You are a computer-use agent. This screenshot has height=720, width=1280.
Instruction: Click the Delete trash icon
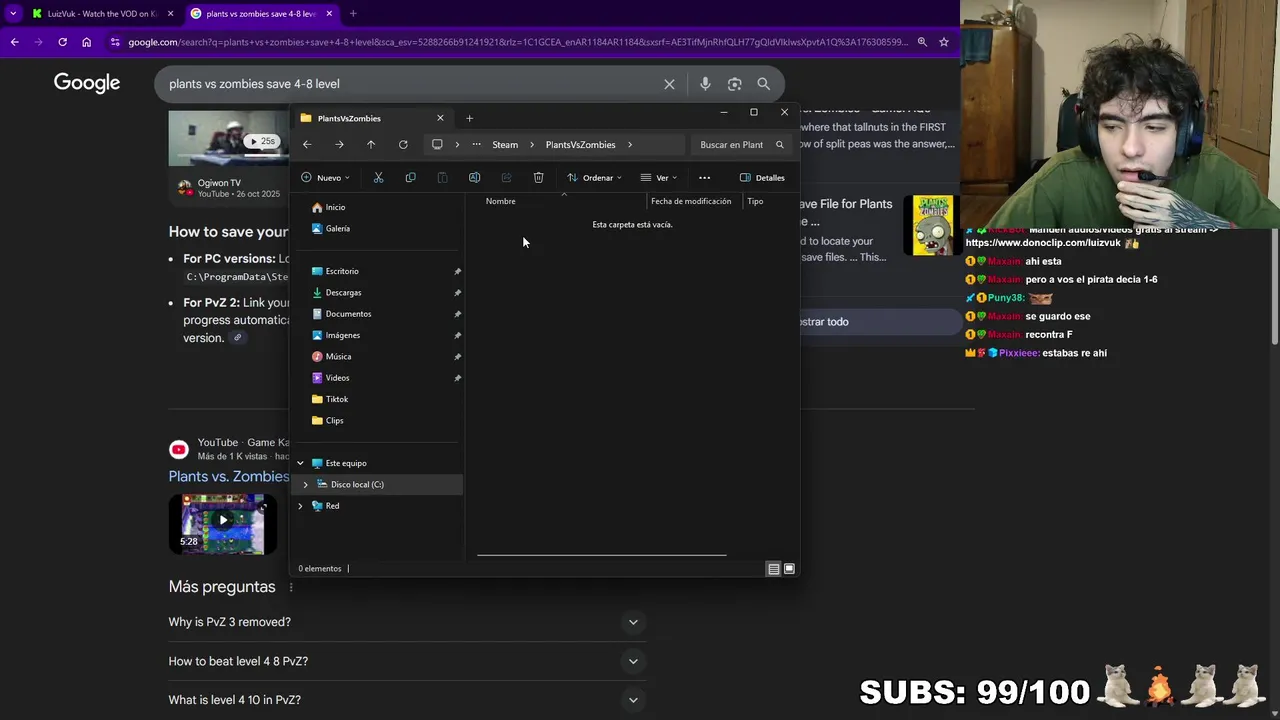point(538,178)
